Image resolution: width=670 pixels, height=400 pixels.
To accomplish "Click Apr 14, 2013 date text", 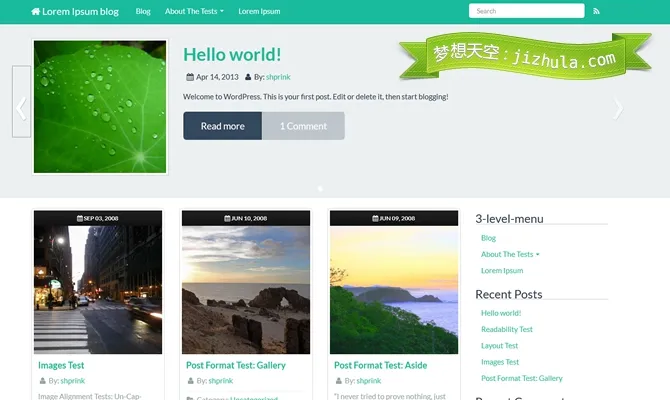I will coord(217,77).
